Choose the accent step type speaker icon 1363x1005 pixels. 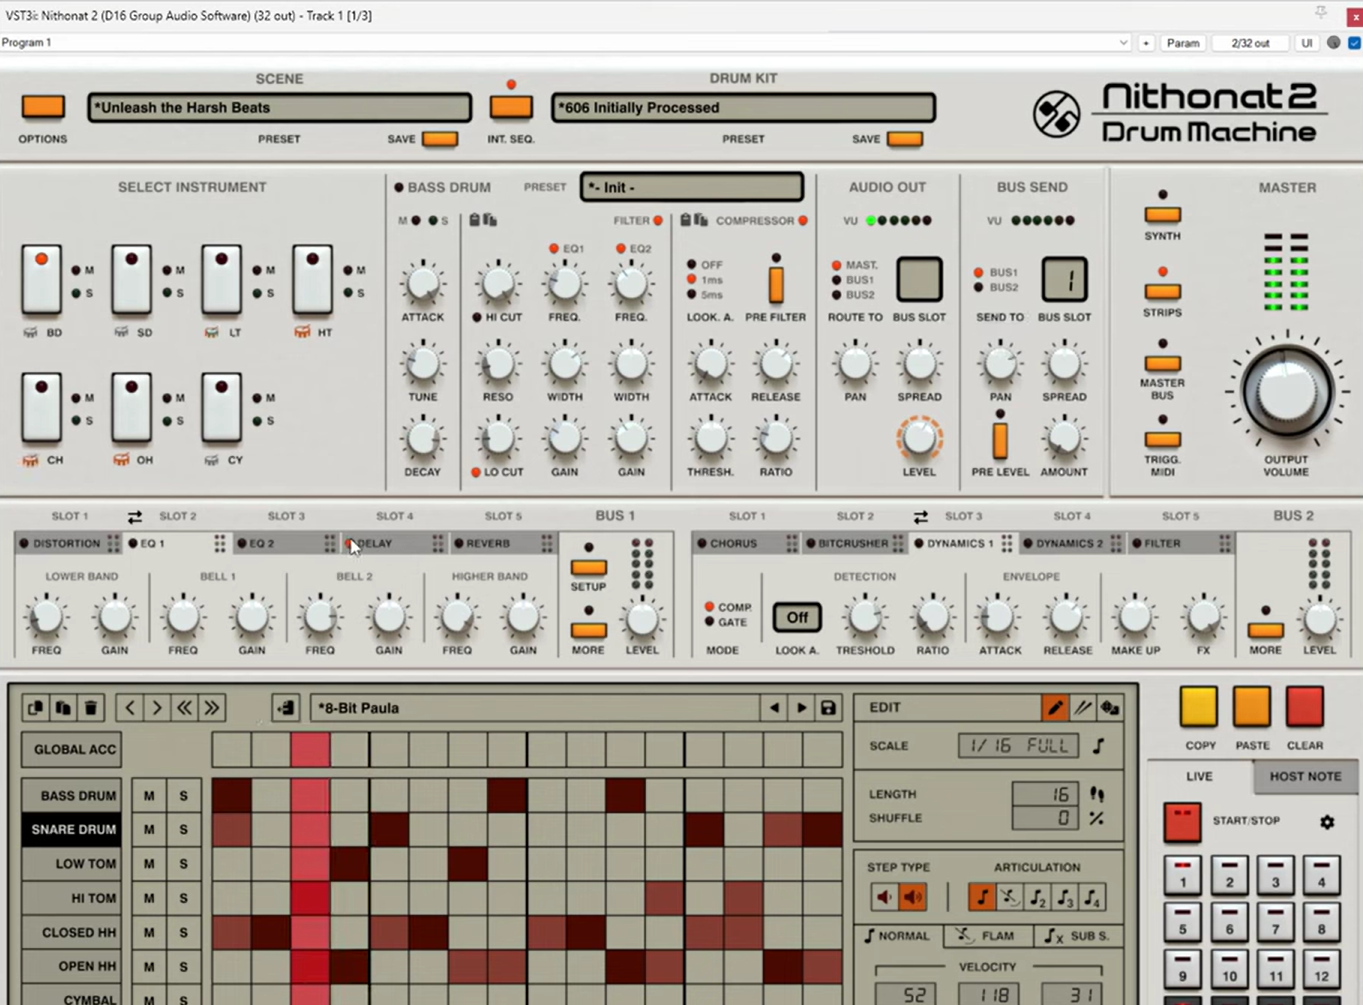913,897
